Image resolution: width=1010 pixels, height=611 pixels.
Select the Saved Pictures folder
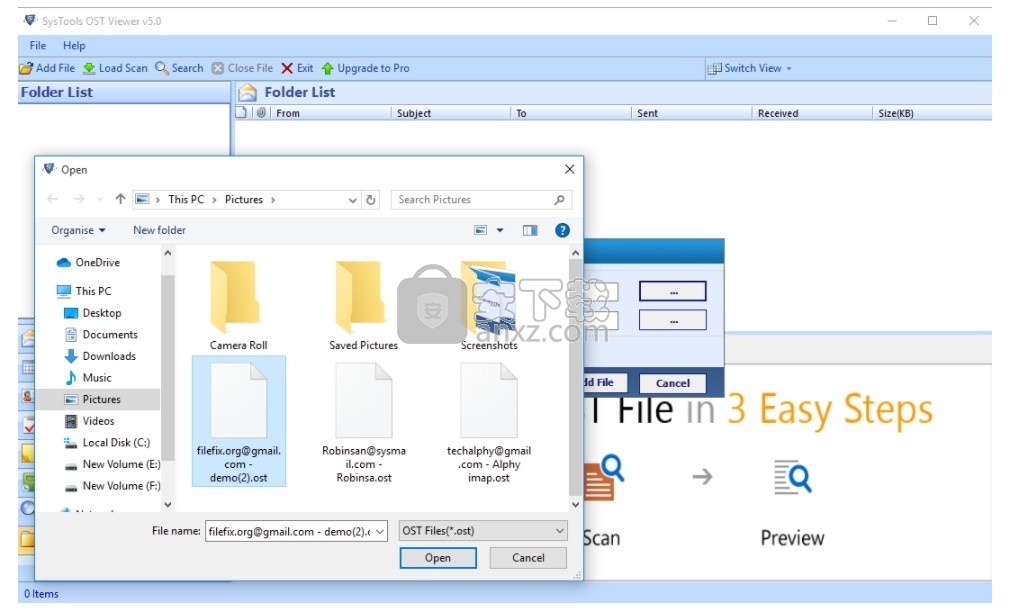[x=363, y=305]
